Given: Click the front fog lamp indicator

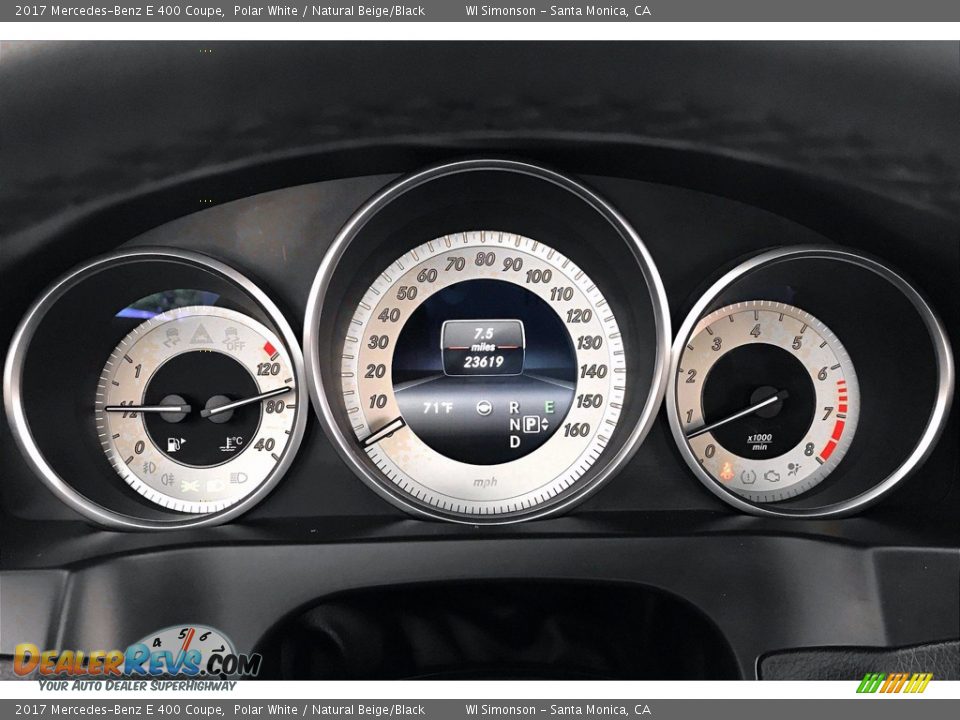Looking at the screenshot, I should (148, 468).
